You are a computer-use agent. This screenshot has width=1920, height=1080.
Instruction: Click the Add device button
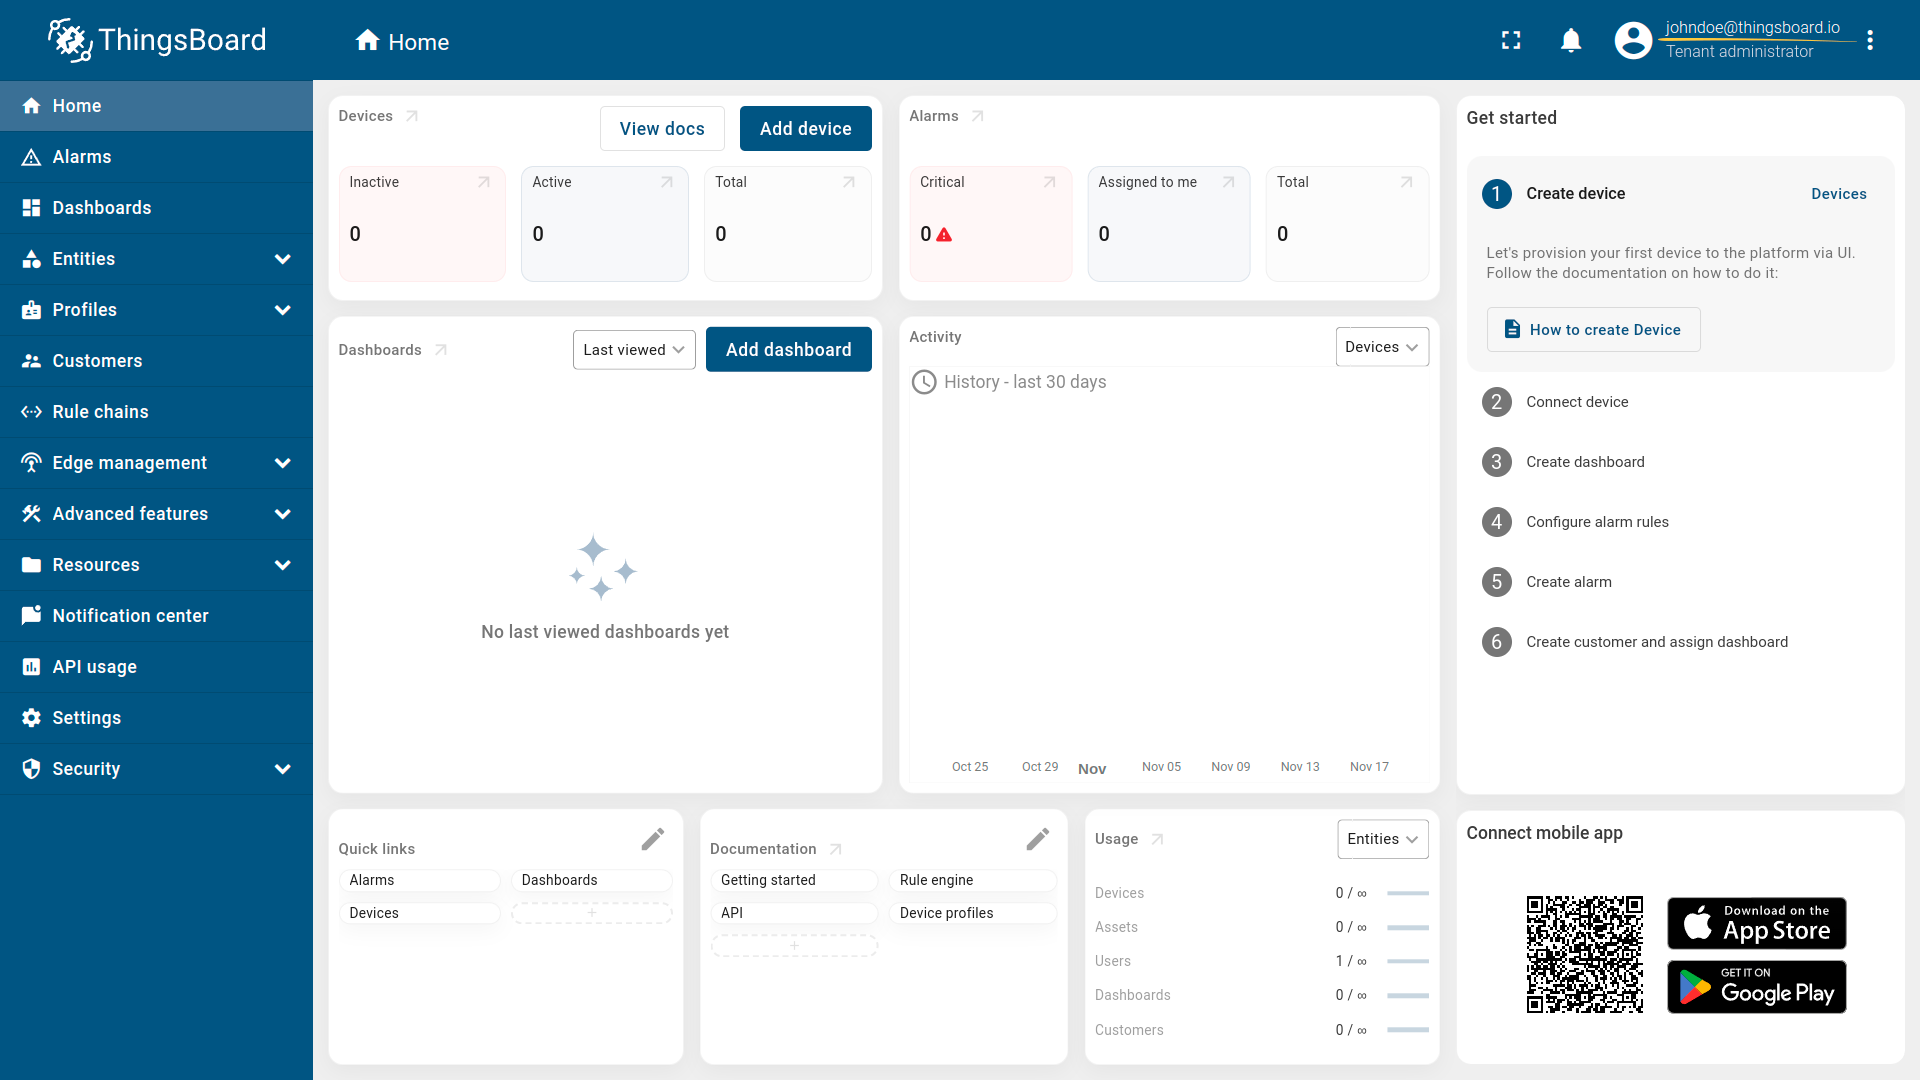pos(805,129)
